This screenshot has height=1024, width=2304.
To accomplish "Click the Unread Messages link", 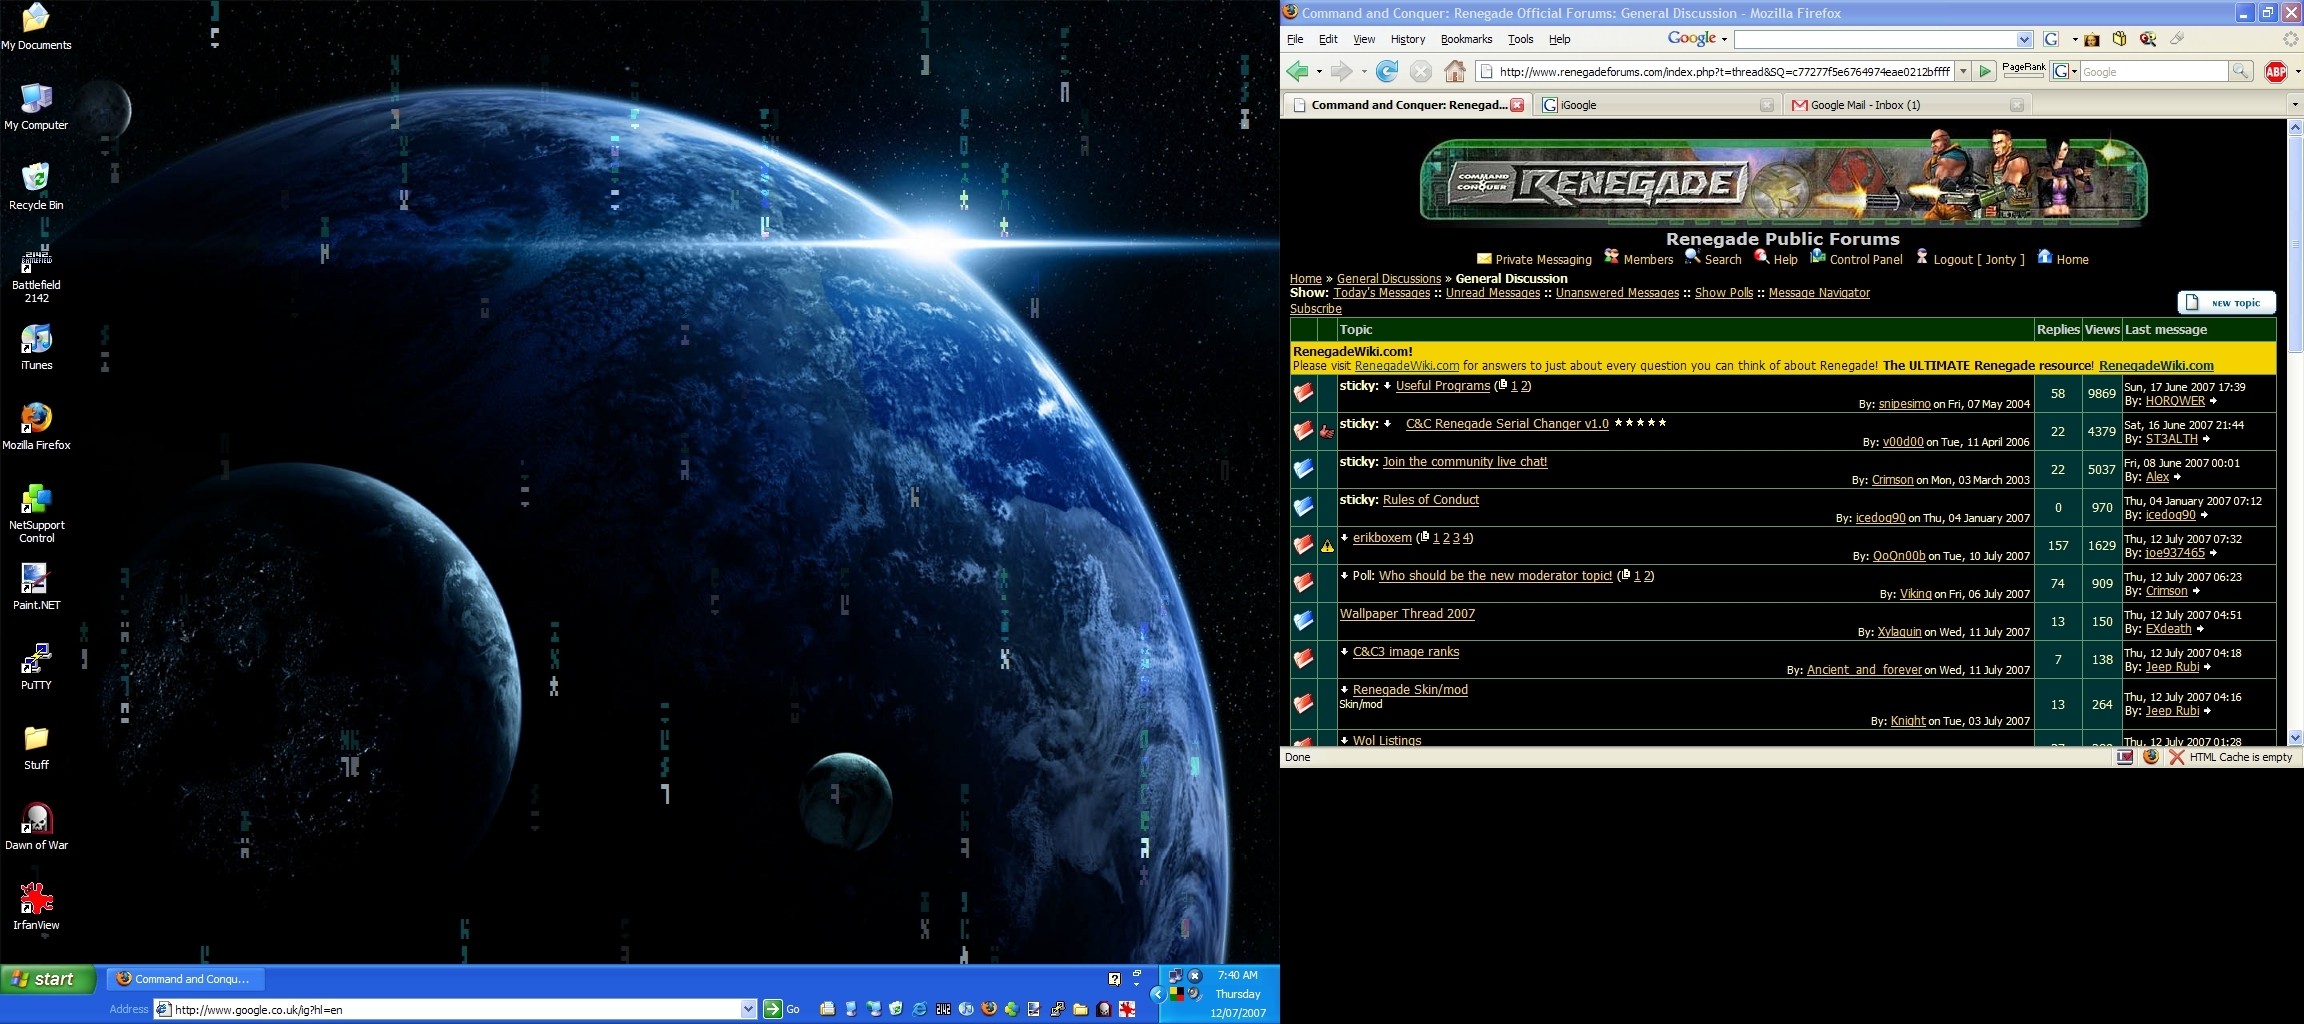I will [x=1492, y=293].
